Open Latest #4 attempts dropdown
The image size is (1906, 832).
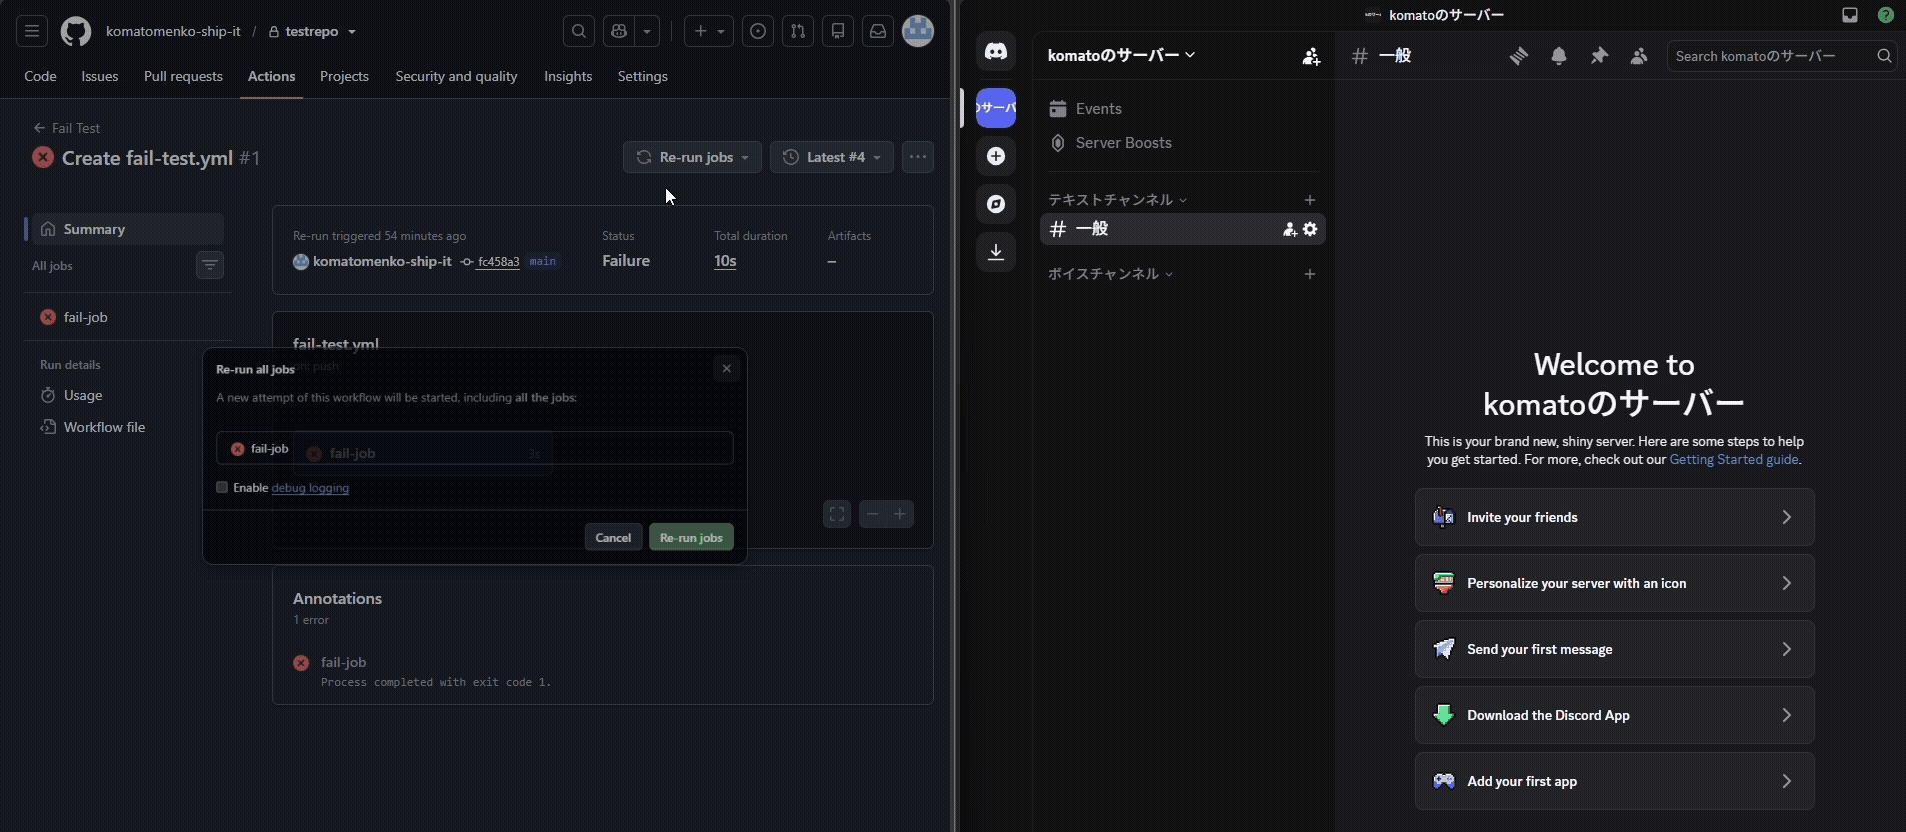(x=832, y=157)
